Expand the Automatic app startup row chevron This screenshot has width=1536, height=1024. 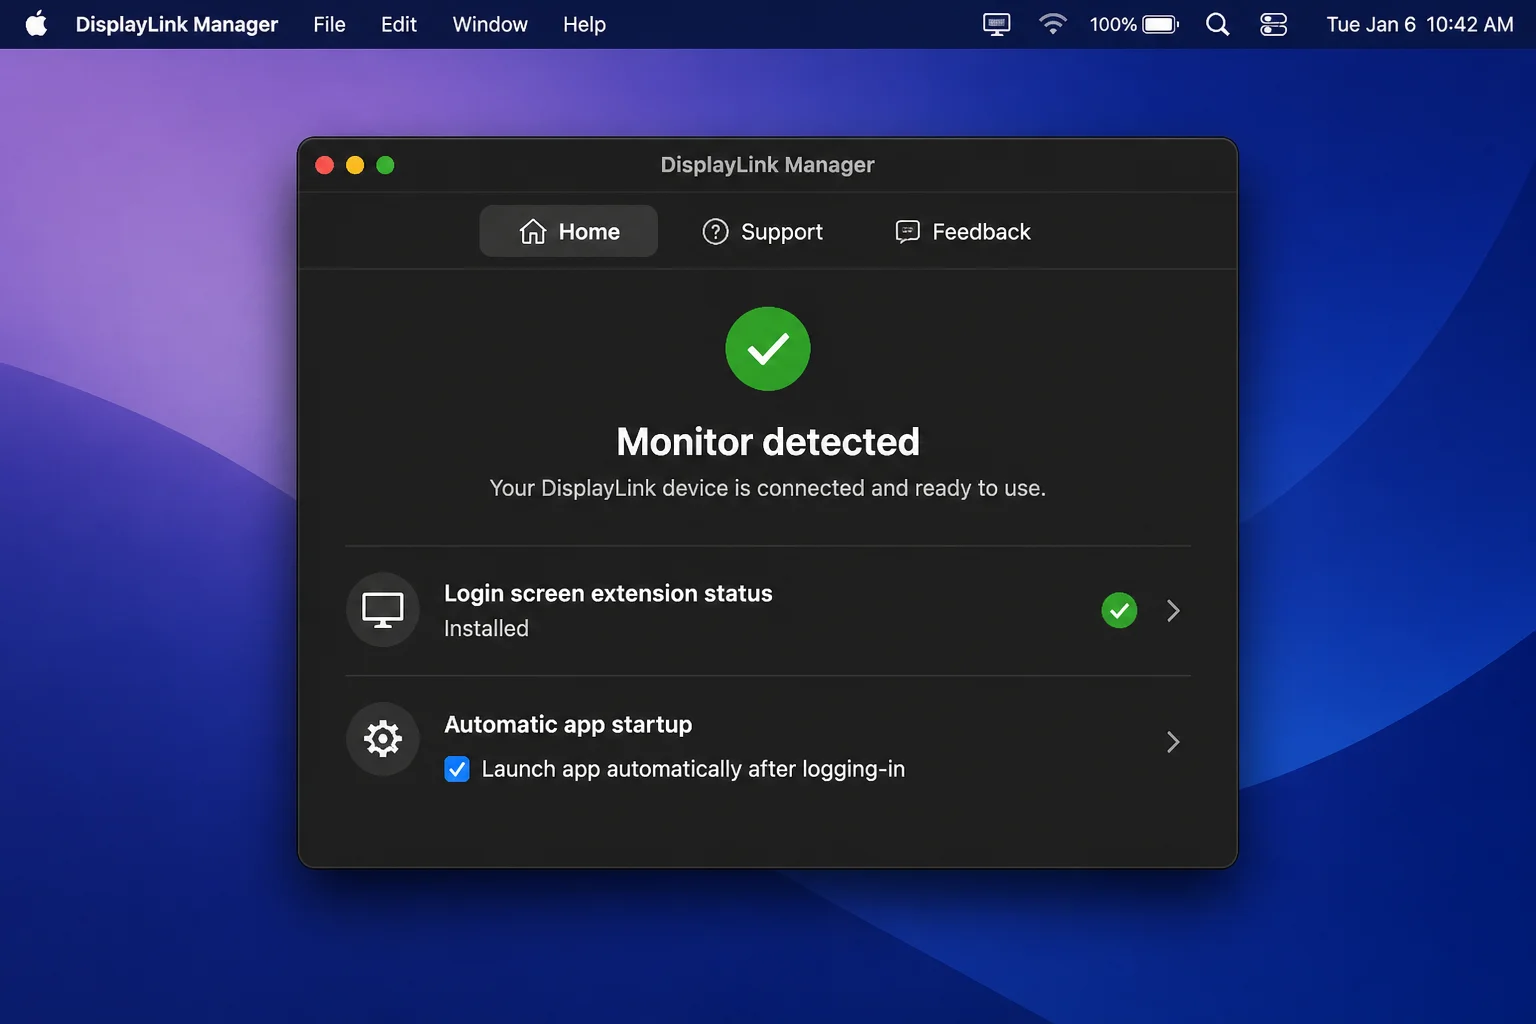[x=1173, y=741]
